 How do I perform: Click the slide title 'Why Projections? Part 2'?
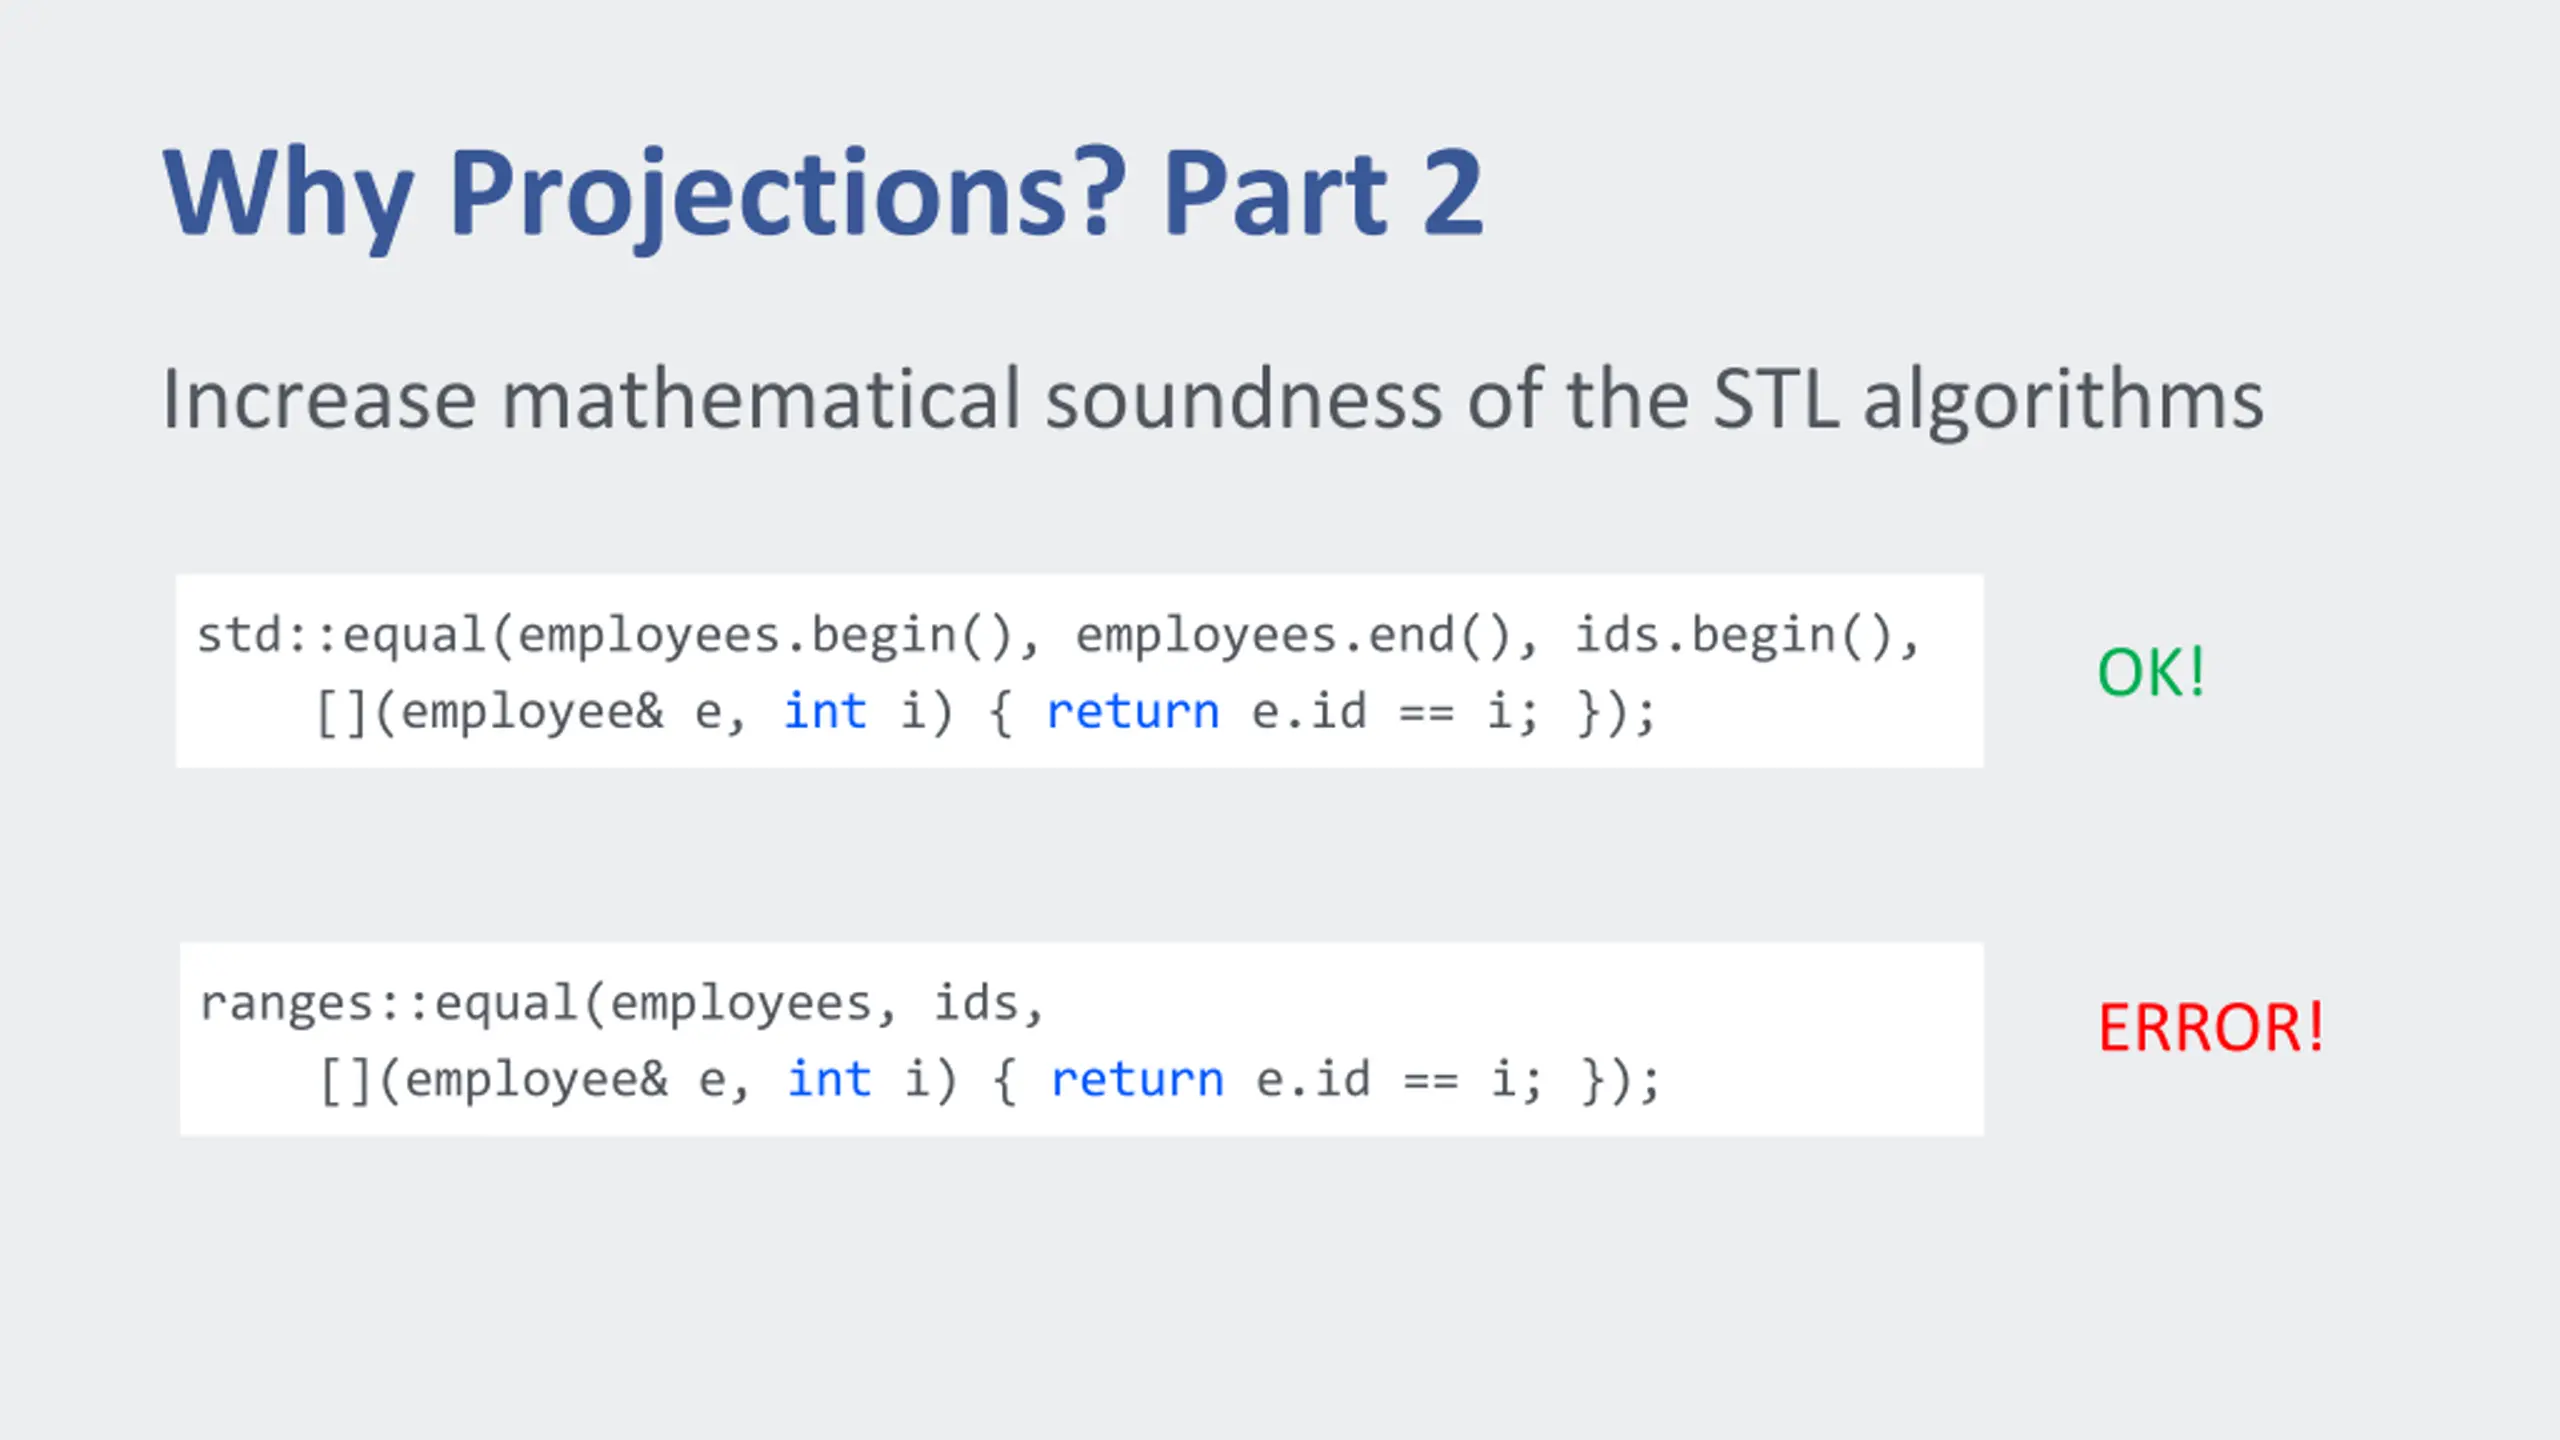click(x=822, y=194)
